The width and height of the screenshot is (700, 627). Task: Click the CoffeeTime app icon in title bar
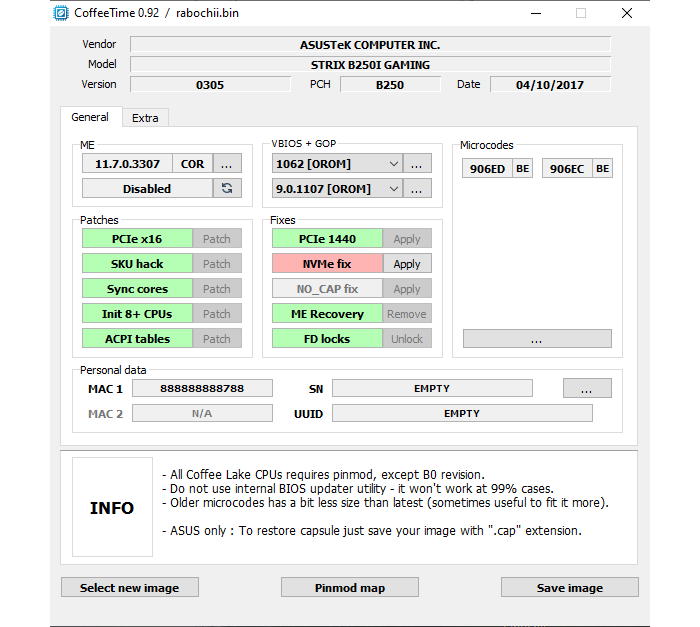[x=61, y=13]
